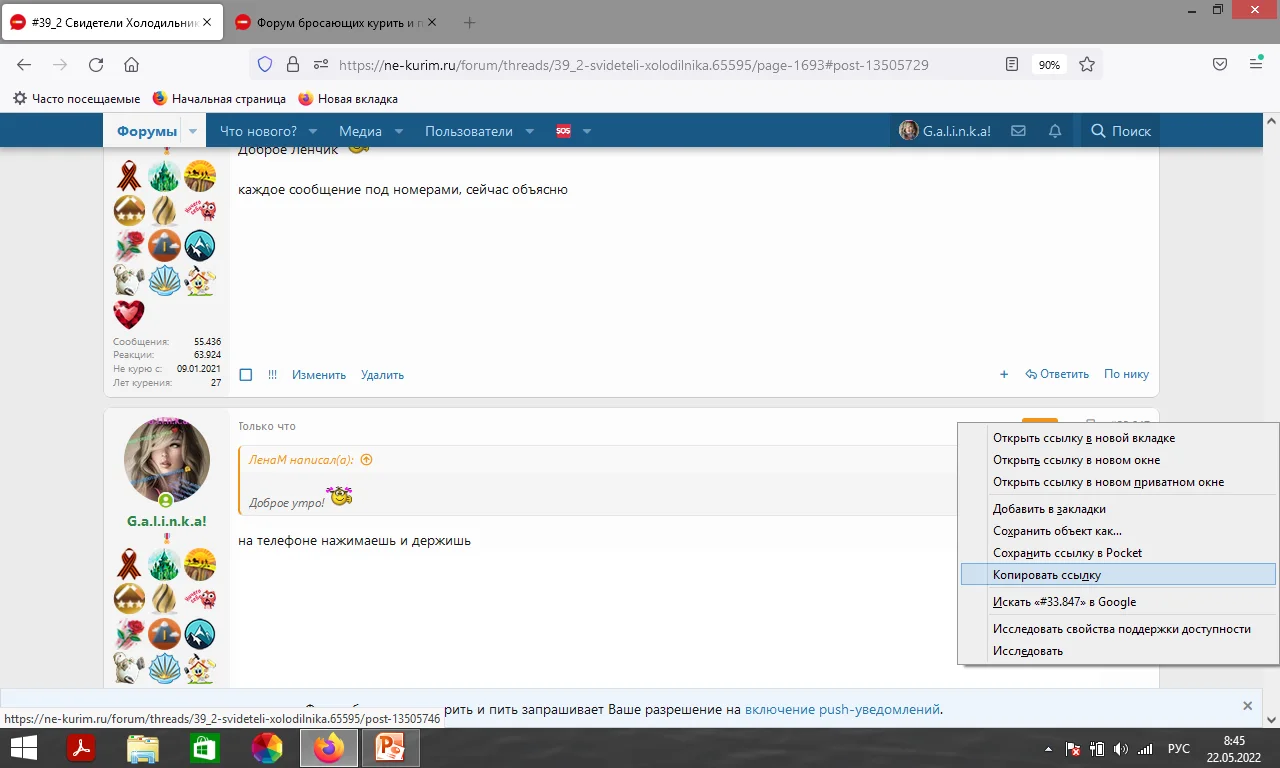Jump to ЛенаМ's quoted post arrow
The image size is (1280, 768).
[366, 460]
